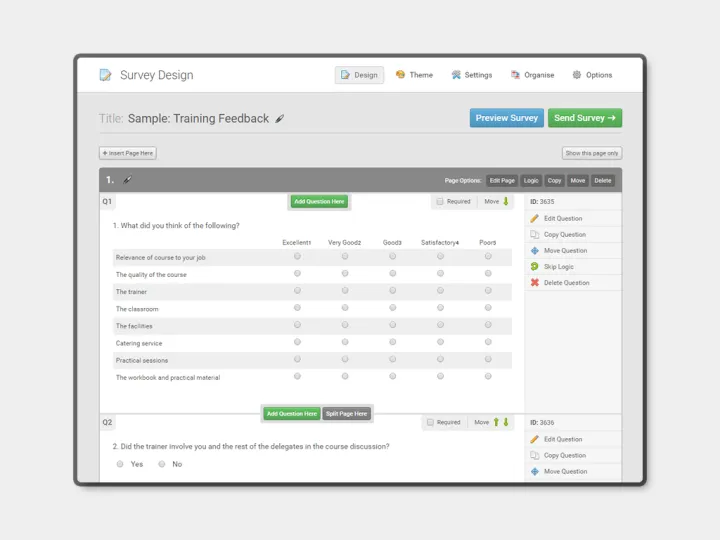Select Poor for The facilities

point(488,325)
